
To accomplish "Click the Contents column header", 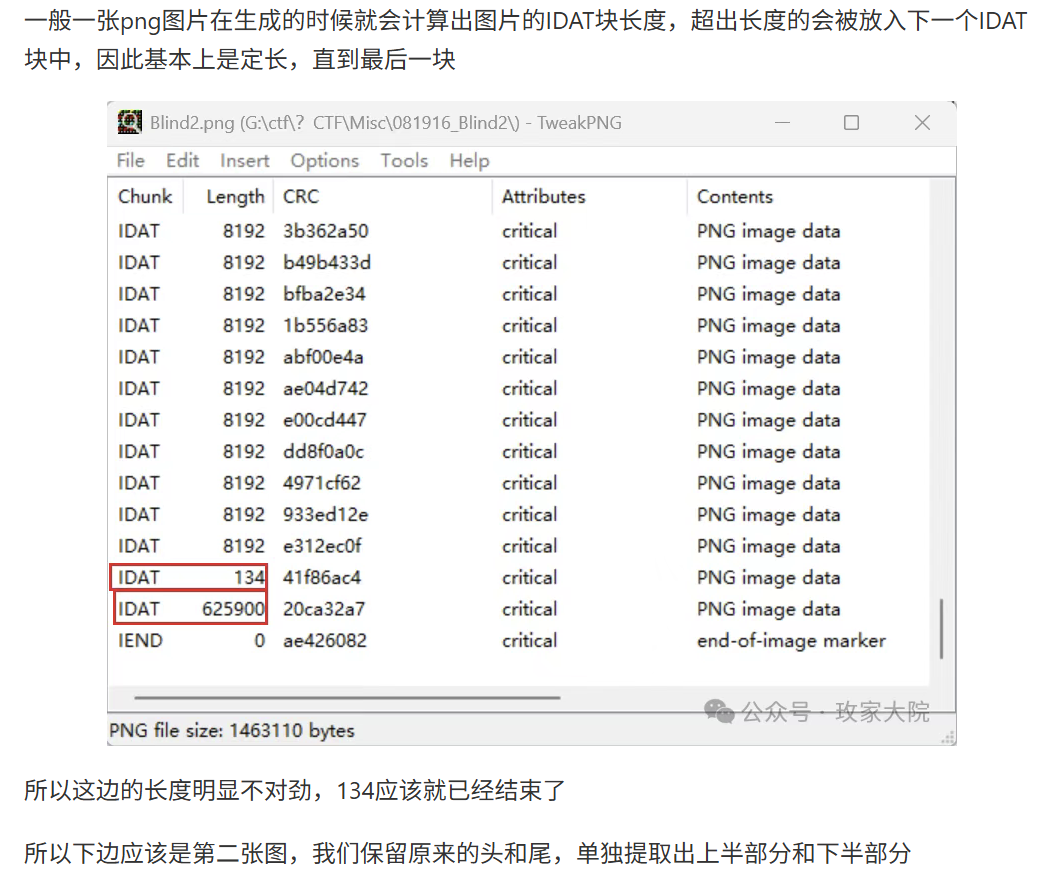I will (x=735, y=197).
